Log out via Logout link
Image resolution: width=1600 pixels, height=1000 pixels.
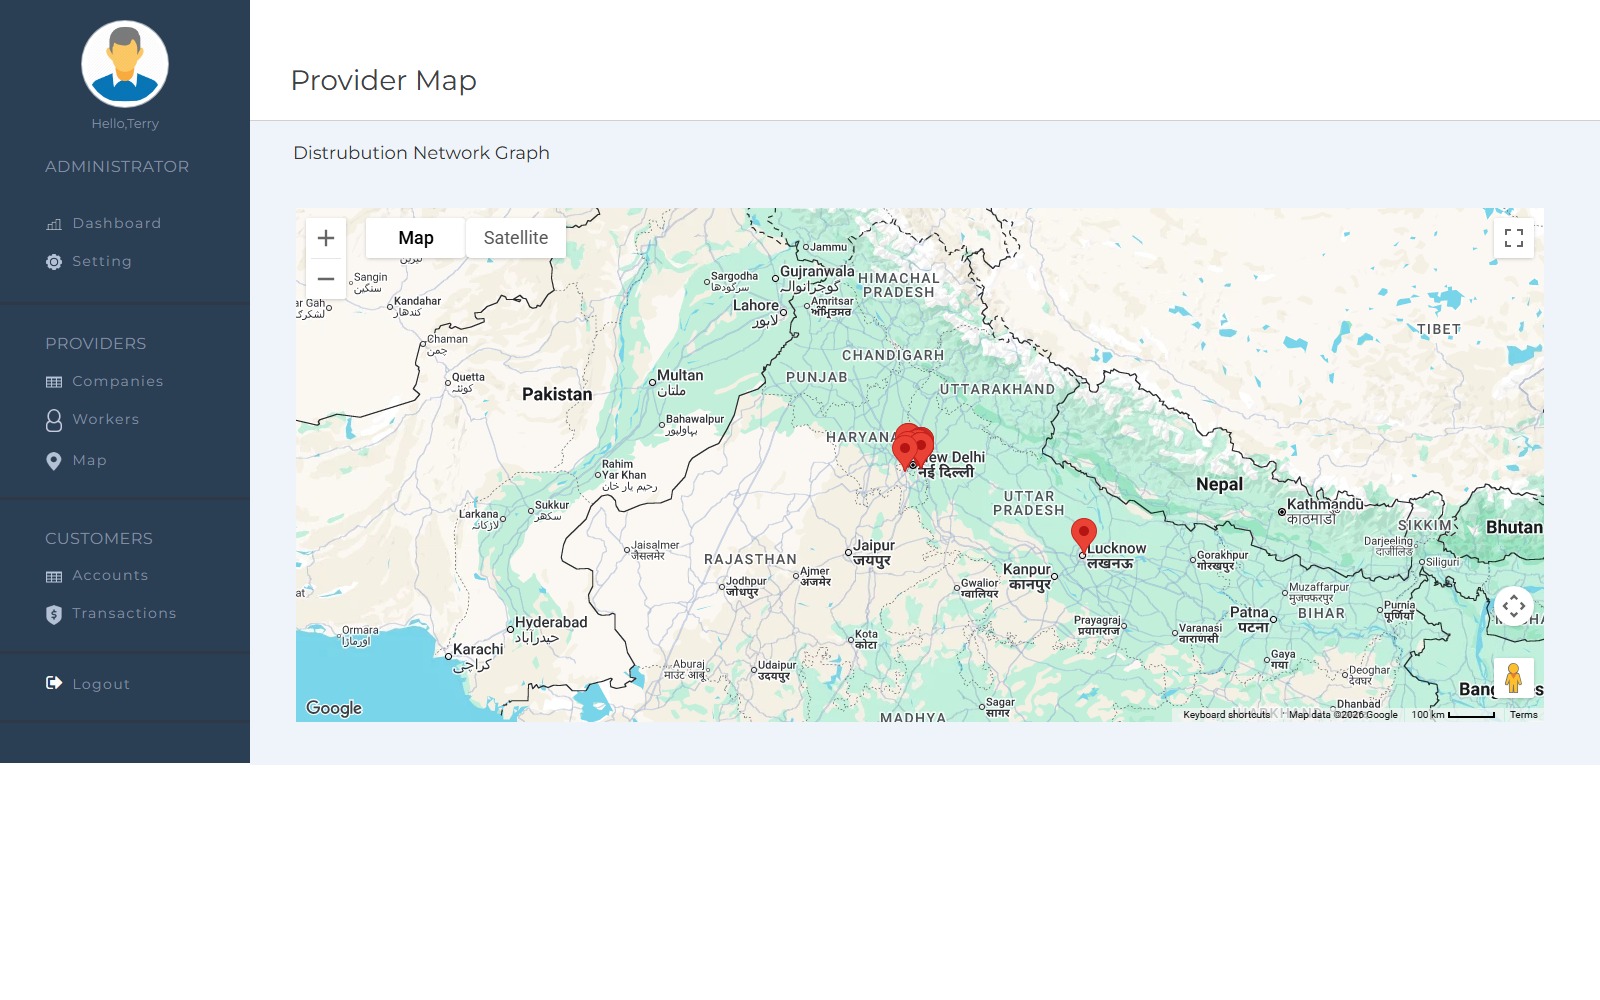click(x=101, y=684)
